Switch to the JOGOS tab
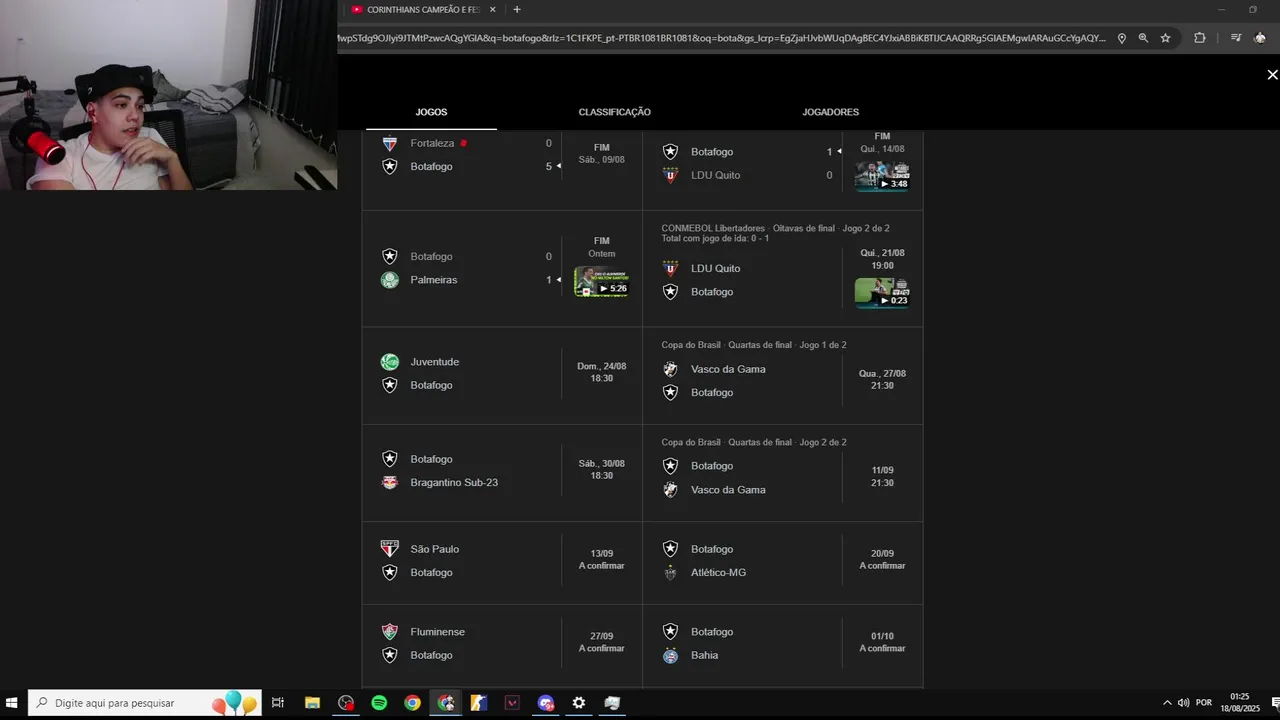The width and height of the screenshot is (1280, 720). pyautogui.click(x=431, y=112)
